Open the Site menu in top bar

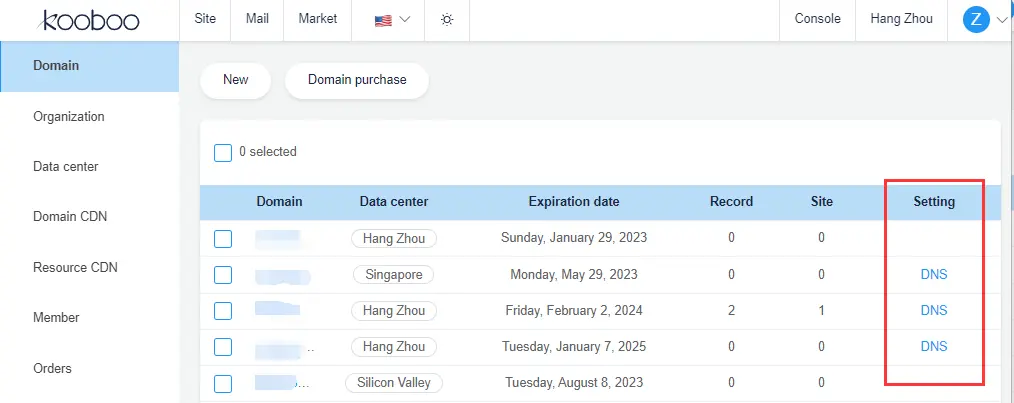point(205,19)
